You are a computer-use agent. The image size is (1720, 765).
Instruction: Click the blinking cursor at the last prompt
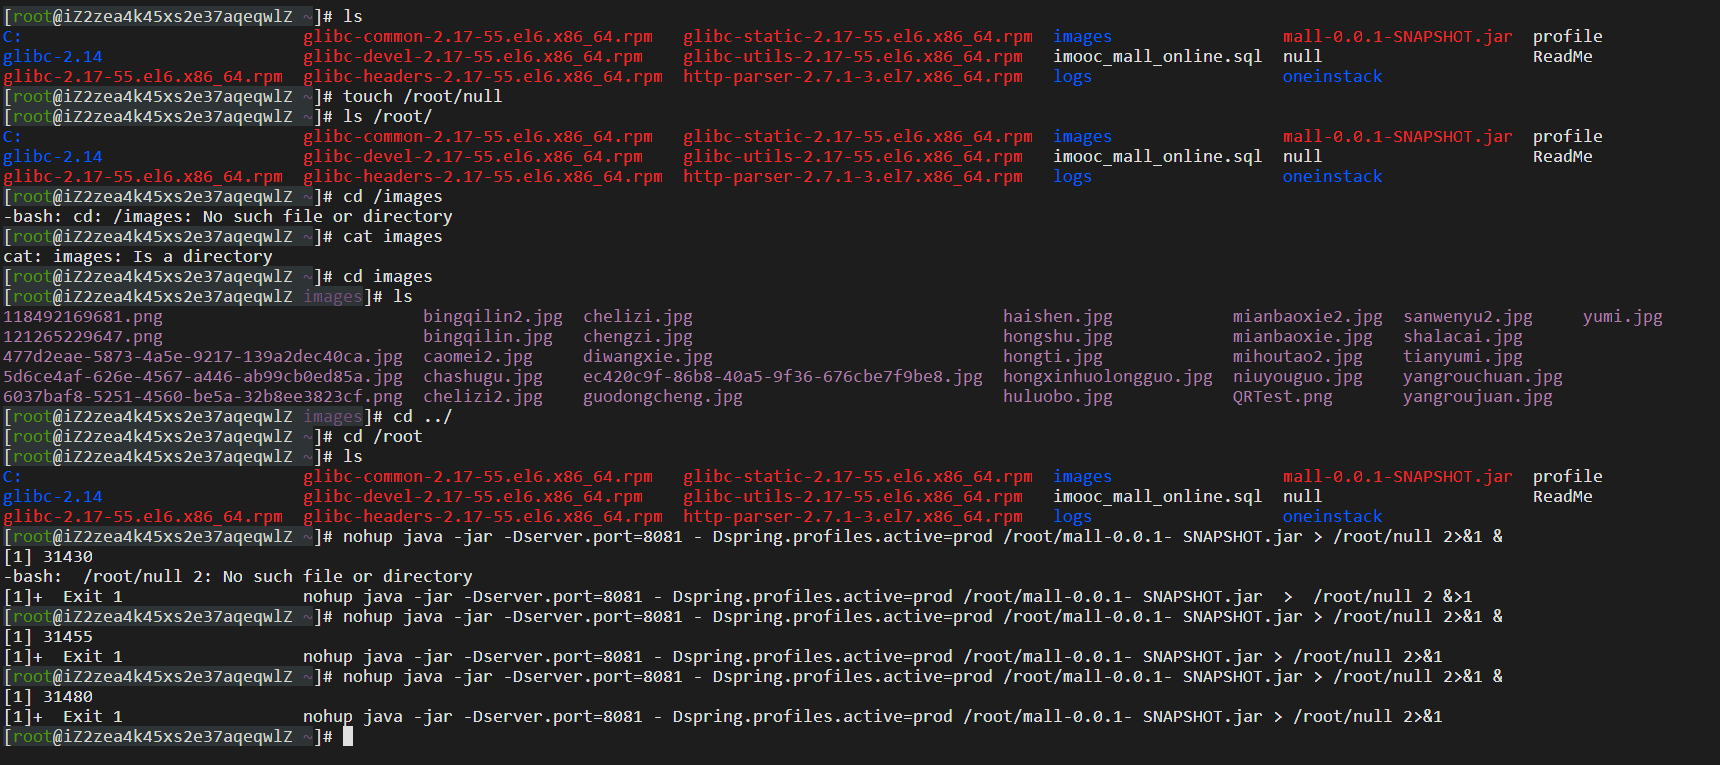348,737
